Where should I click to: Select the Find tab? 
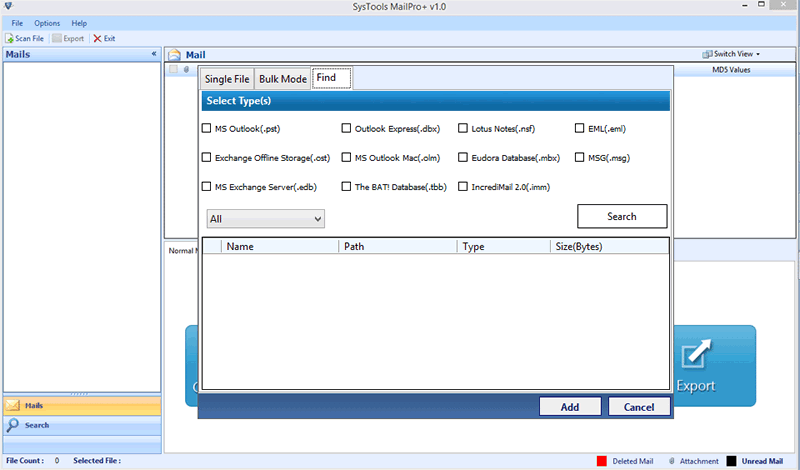coord(332,78)
